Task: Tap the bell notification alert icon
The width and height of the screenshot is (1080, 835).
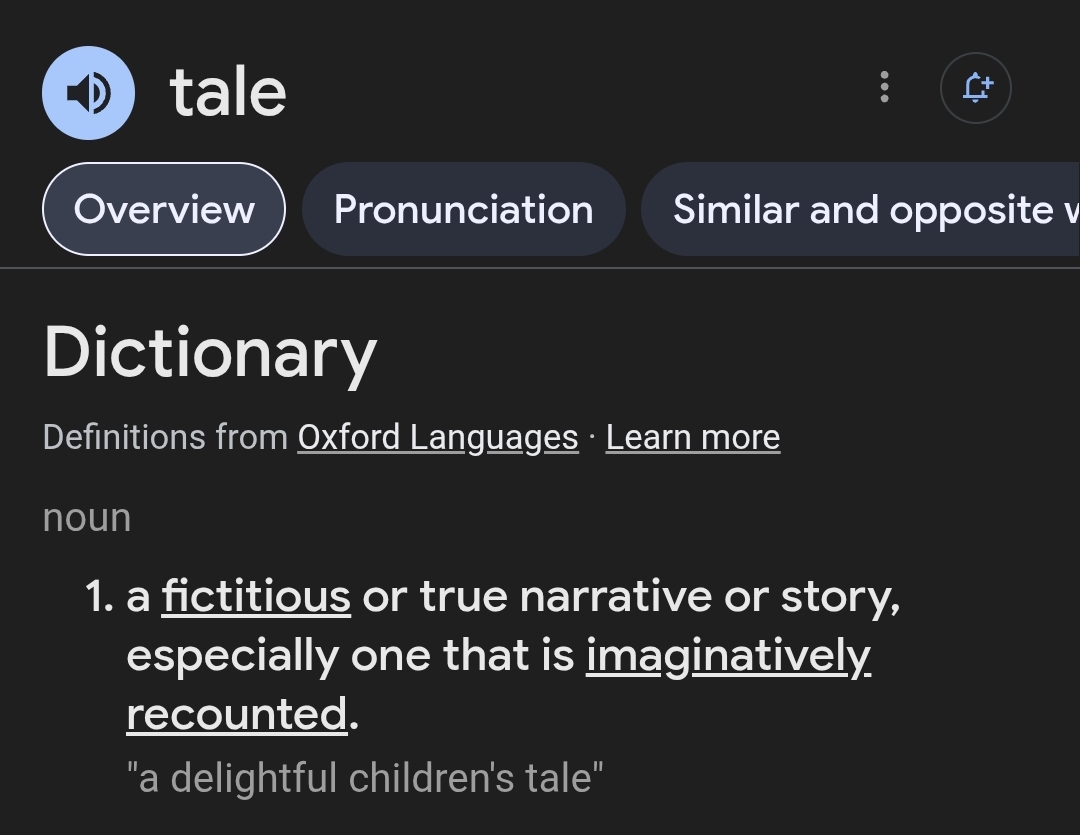Action: click(x=975, y=88)
